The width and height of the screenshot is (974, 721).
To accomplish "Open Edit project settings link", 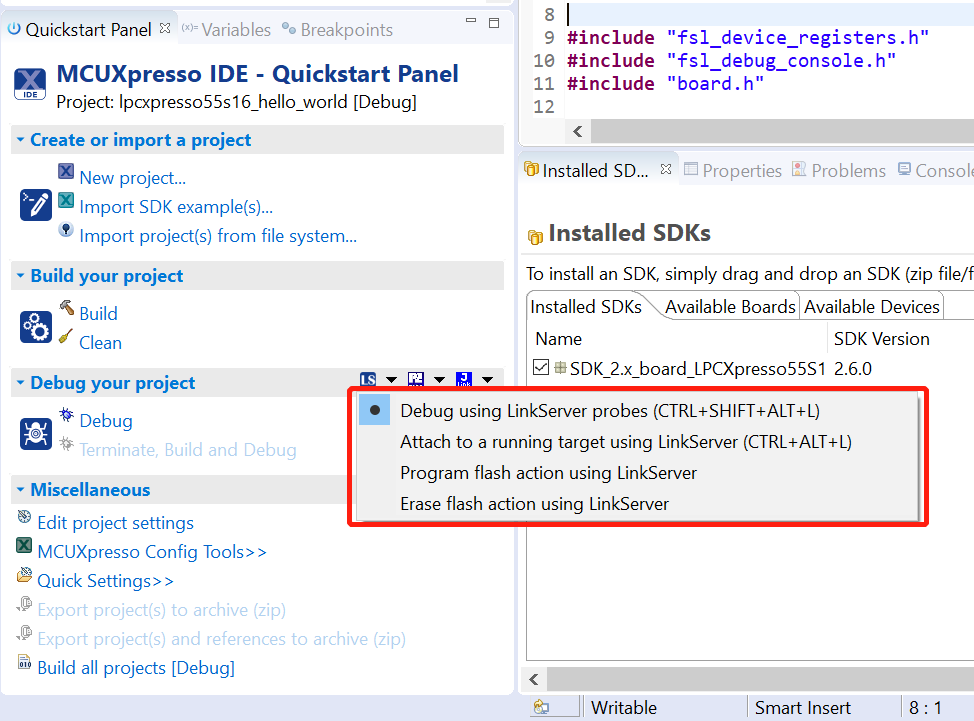I will tap(115, 523).
